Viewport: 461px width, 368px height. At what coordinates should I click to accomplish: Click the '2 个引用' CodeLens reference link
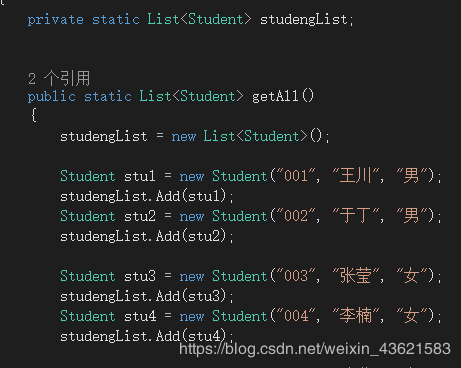click(x=59, y=79)
